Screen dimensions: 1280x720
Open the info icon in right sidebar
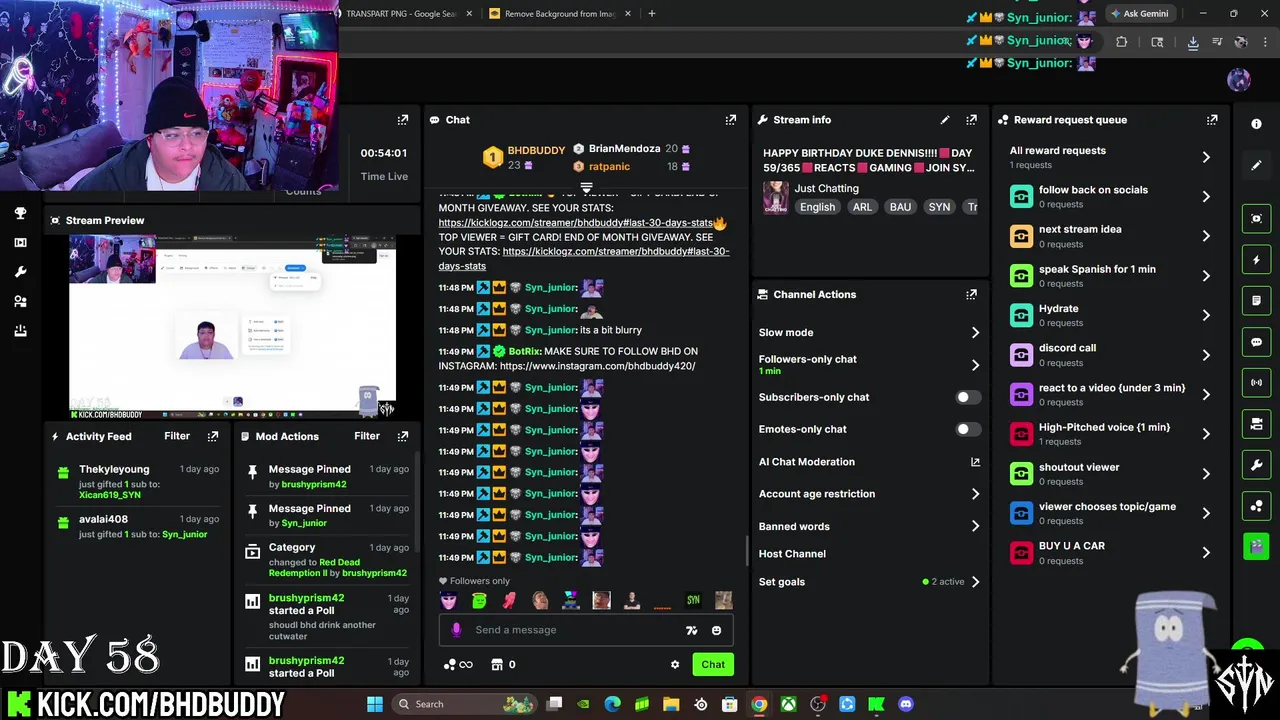coord(1256,124)
